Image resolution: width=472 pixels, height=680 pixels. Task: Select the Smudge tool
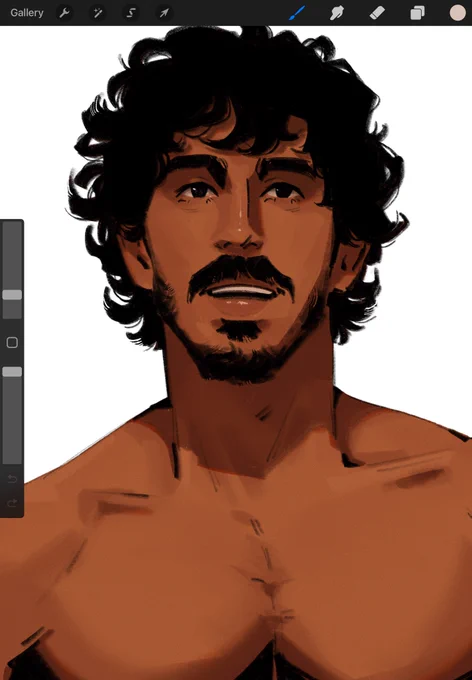click(x=337, y=13)
